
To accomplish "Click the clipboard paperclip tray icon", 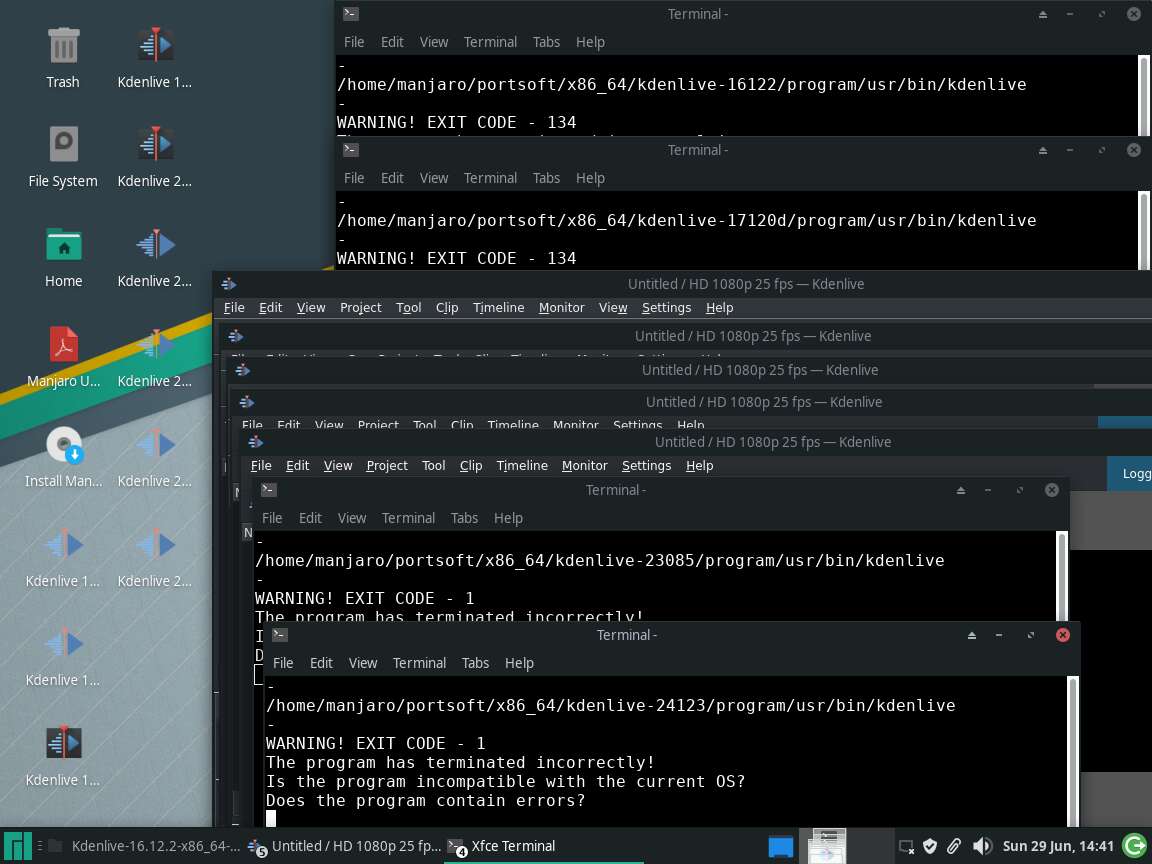I will [x=954, y=846].
